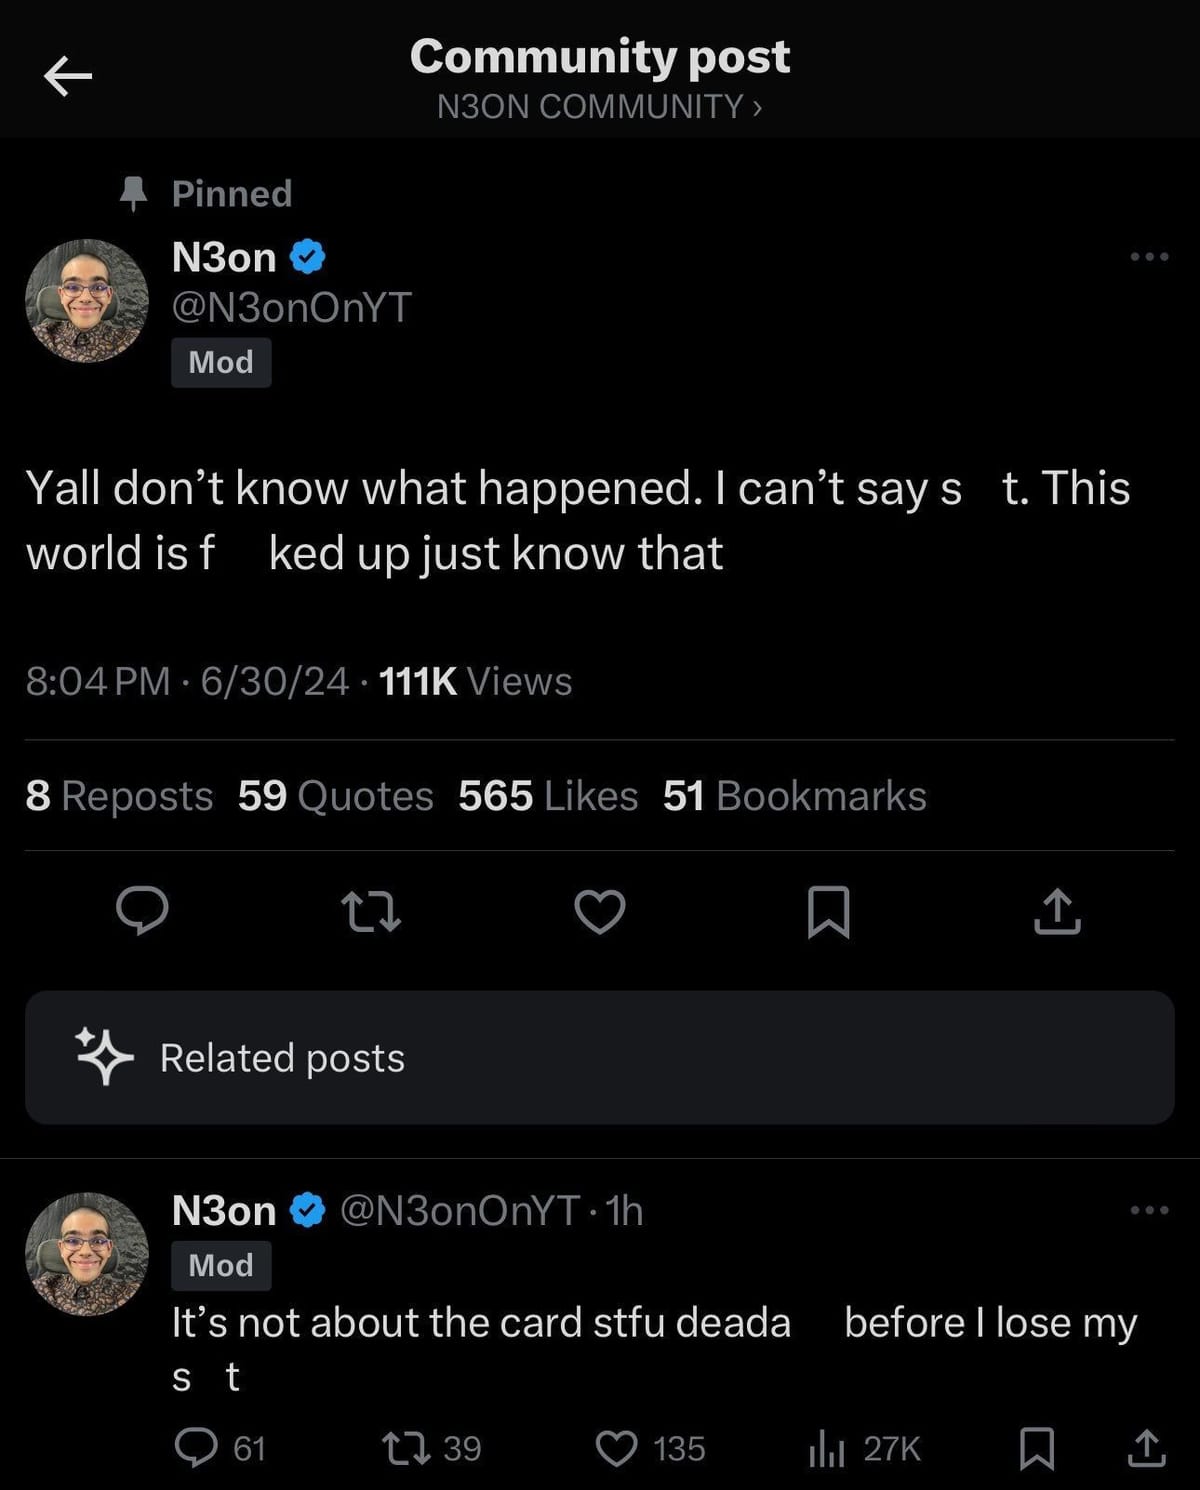Share the pinned post
Image resolution: width=1200 pixels, height=1490 pixels.
1057,911
